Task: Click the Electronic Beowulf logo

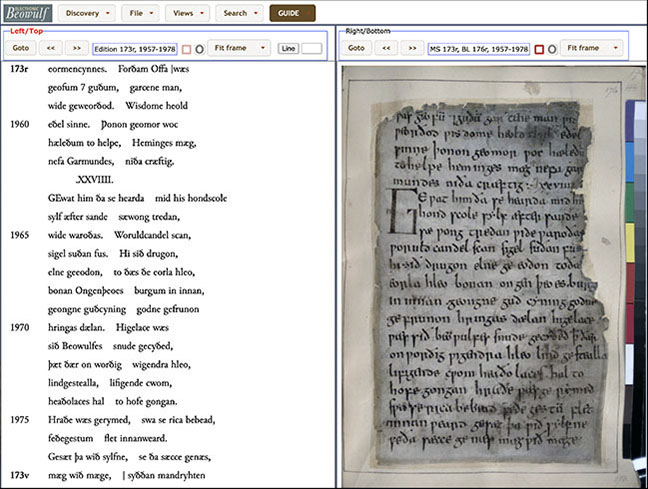Action: tap(28, 13)
